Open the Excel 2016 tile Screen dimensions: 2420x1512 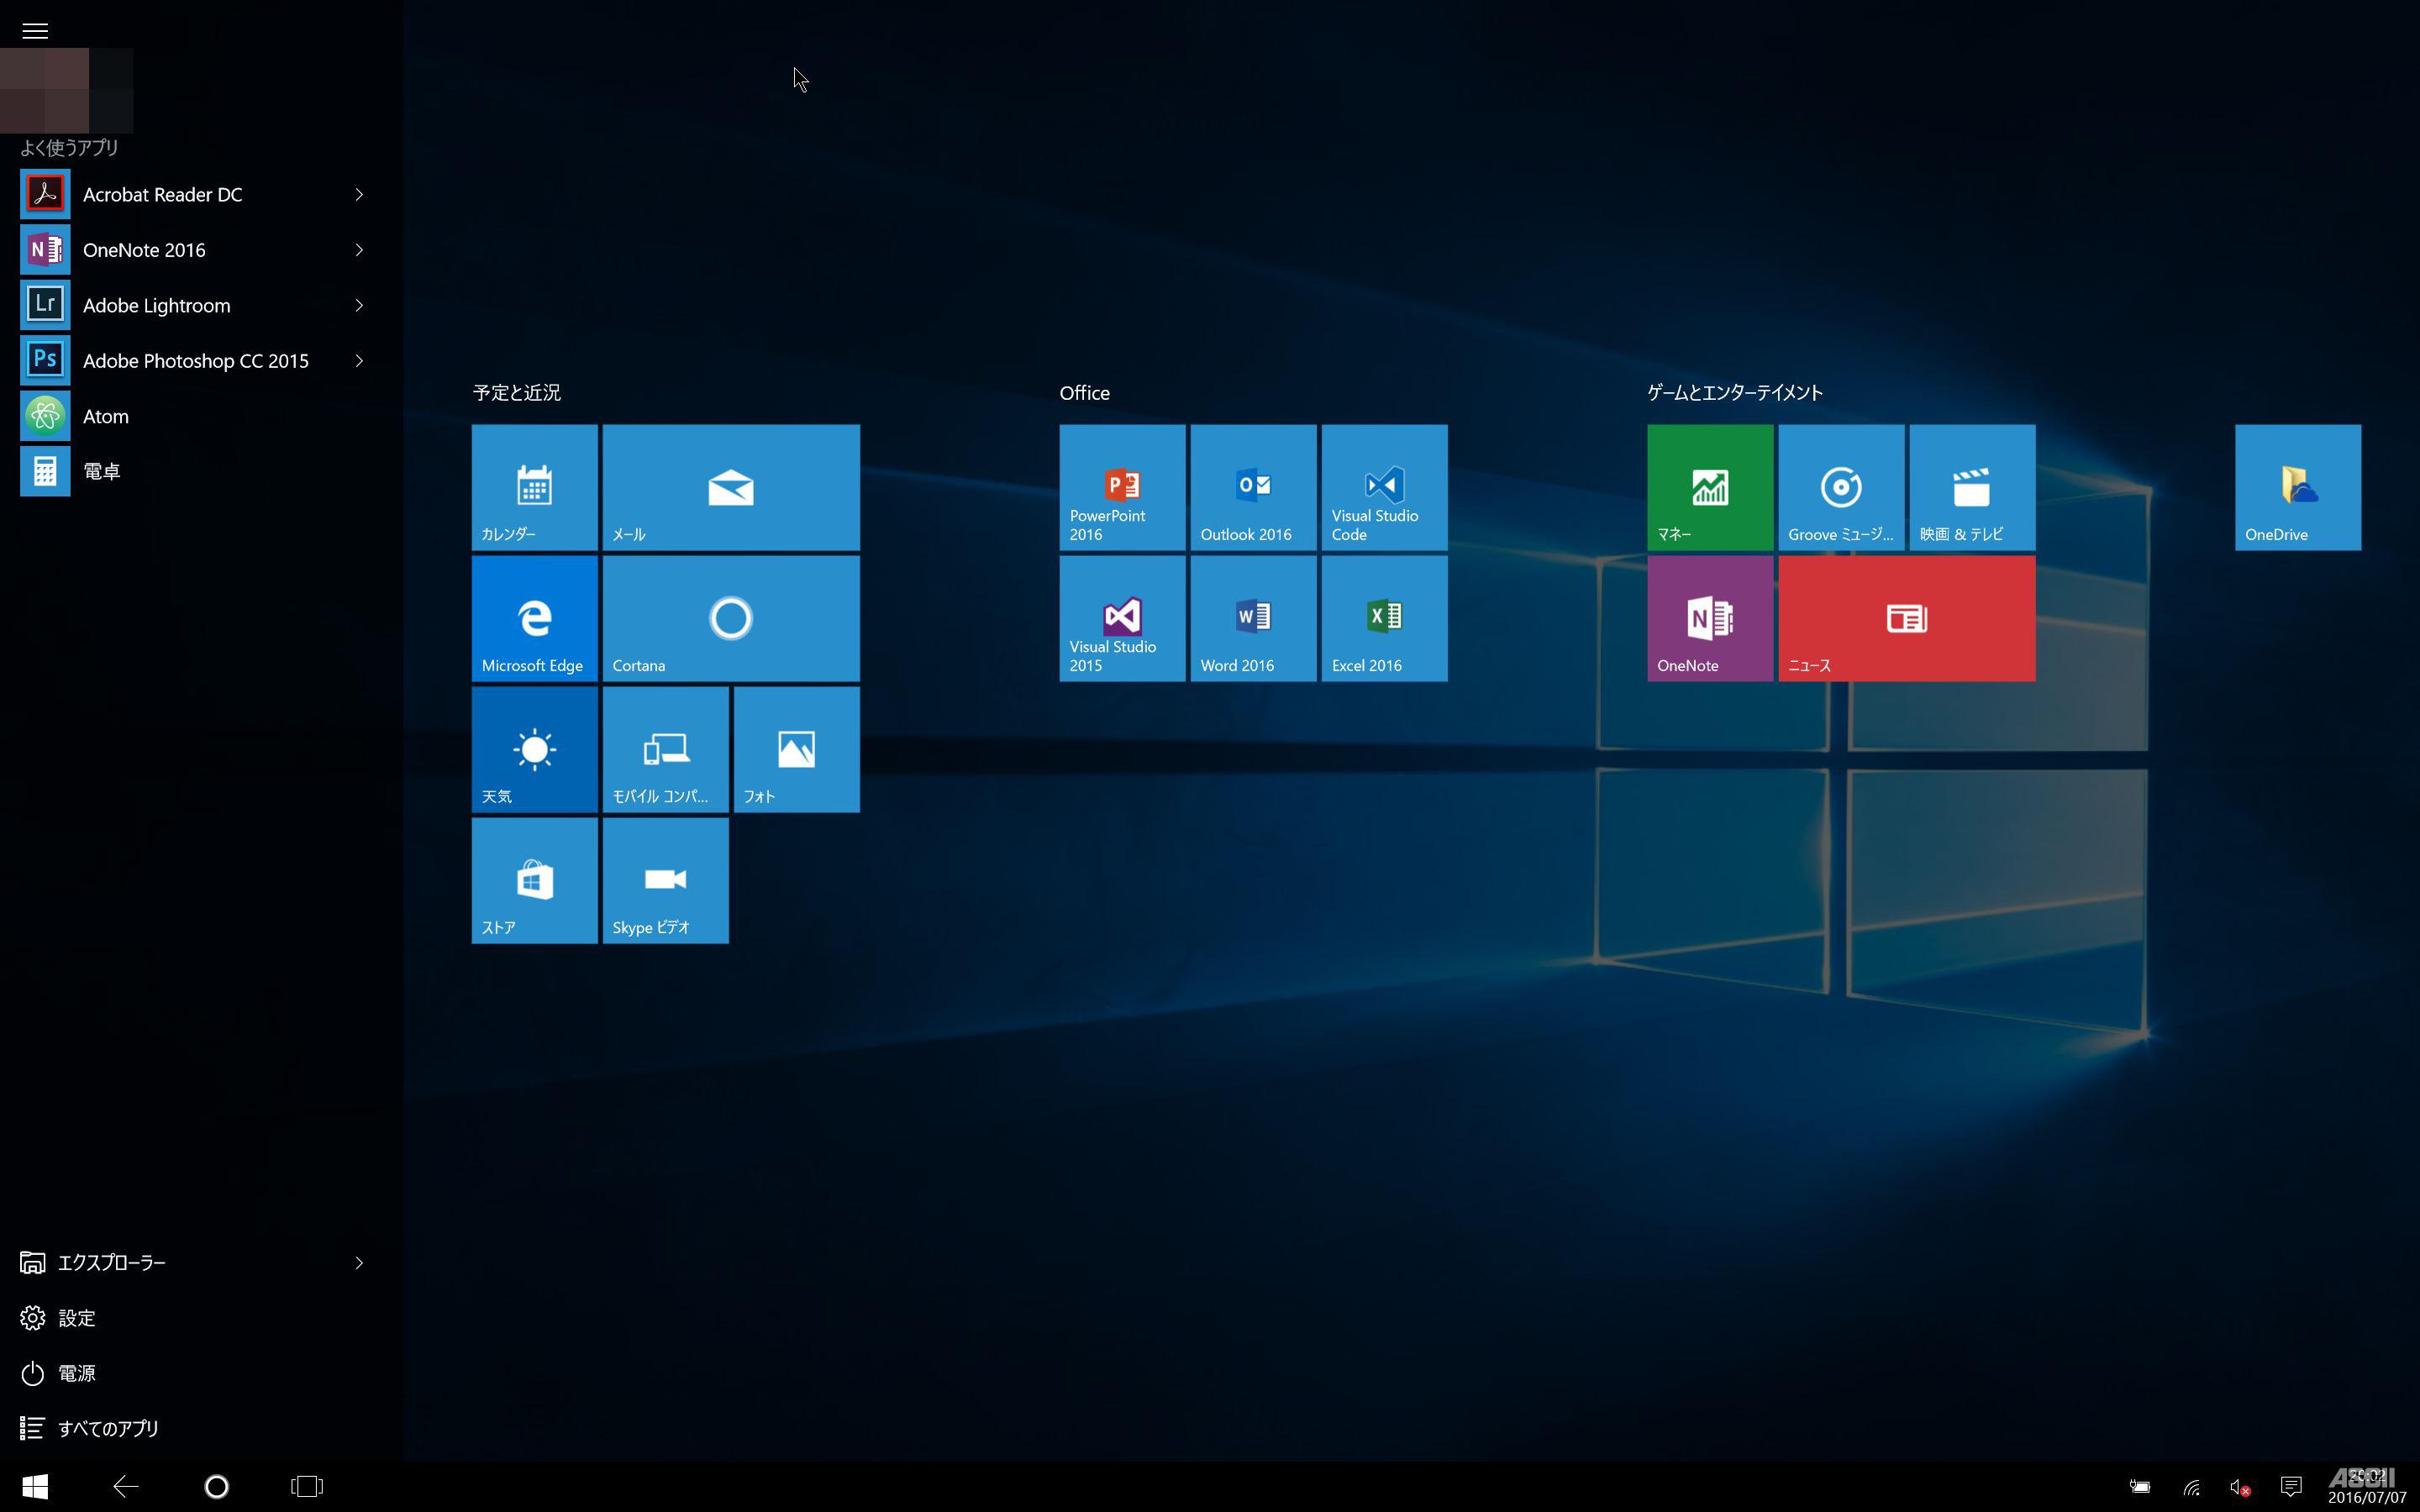(x=1384, y=618)
